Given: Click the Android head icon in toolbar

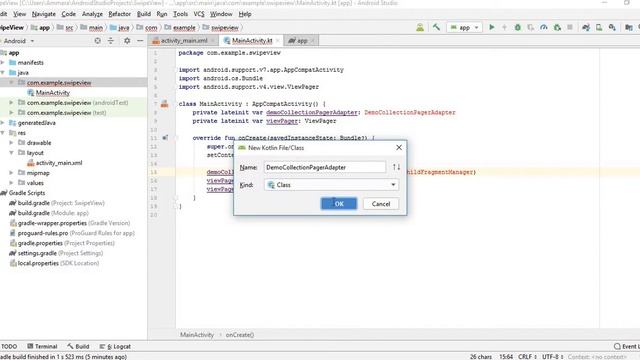Looking at the screenshot, I should click(420, 27).
